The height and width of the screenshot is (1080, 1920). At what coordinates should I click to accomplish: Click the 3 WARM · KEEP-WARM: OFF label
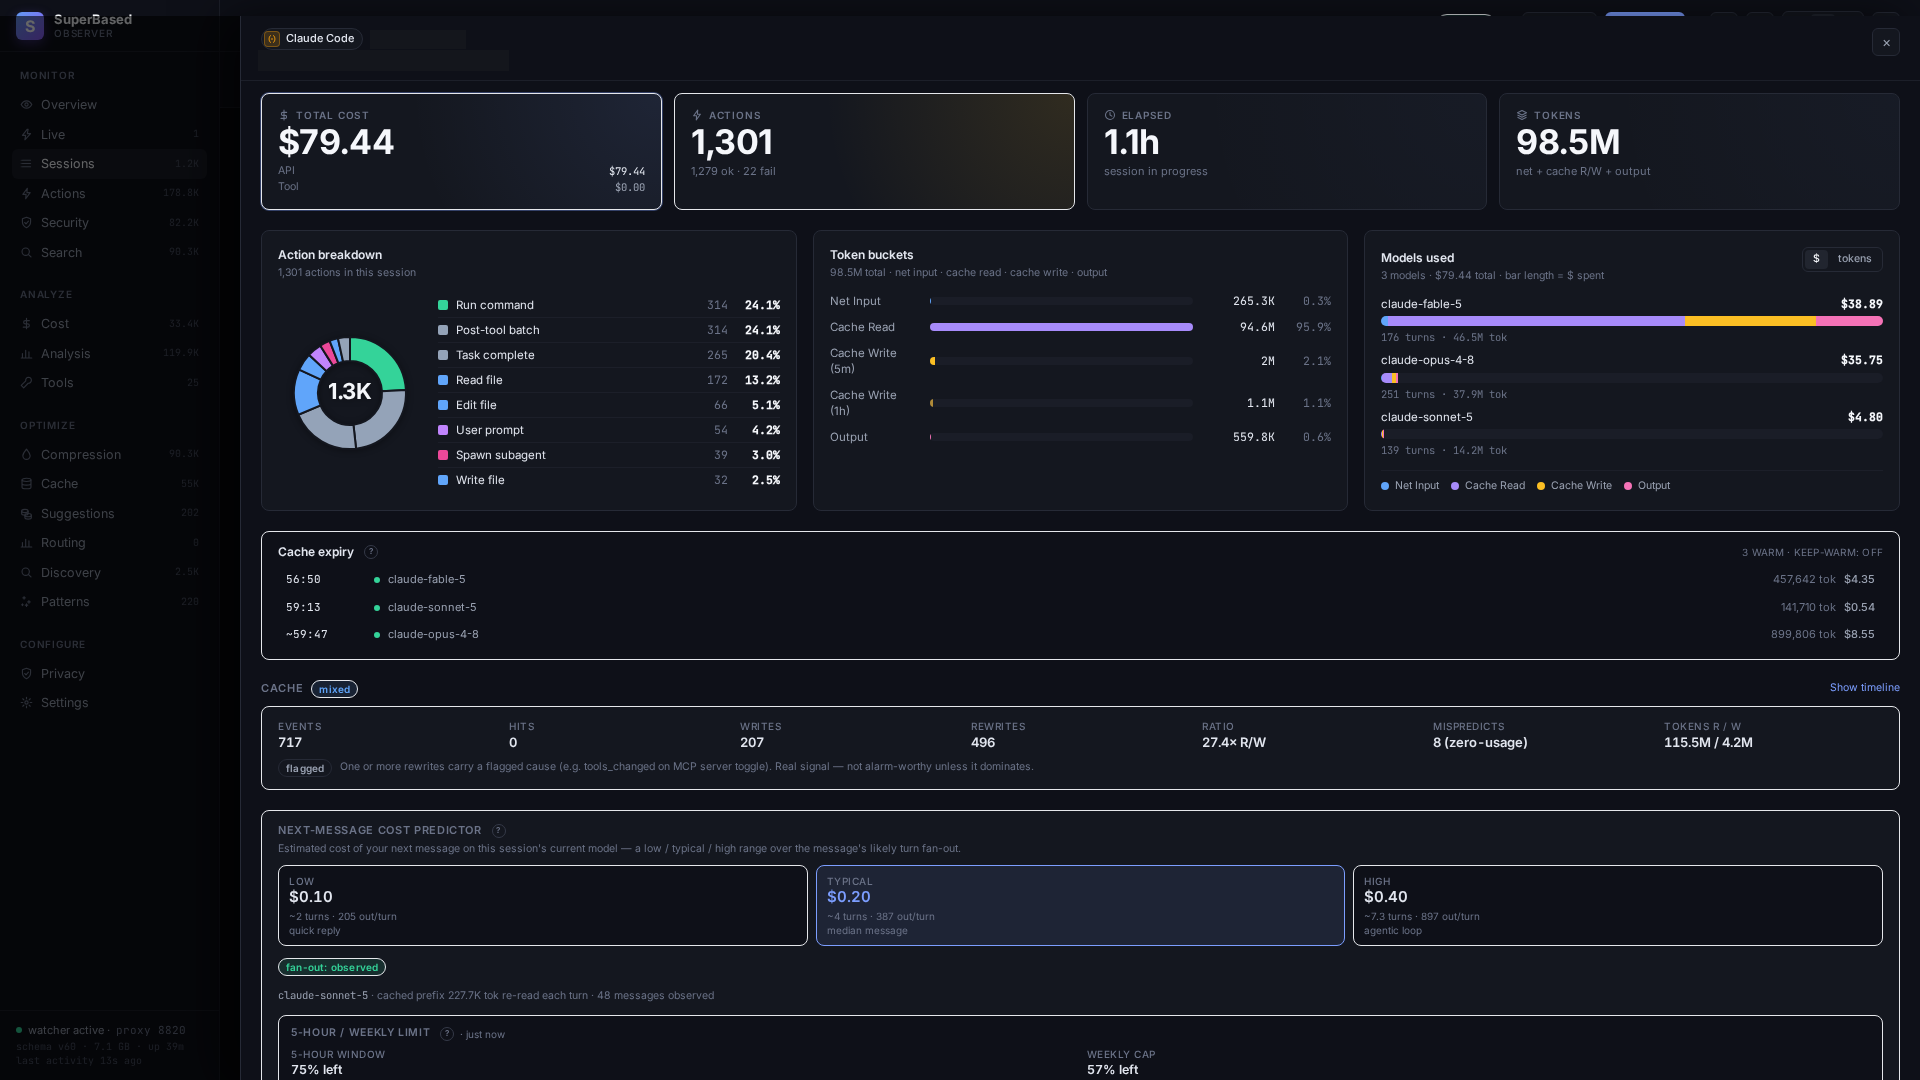[1812, 553]
